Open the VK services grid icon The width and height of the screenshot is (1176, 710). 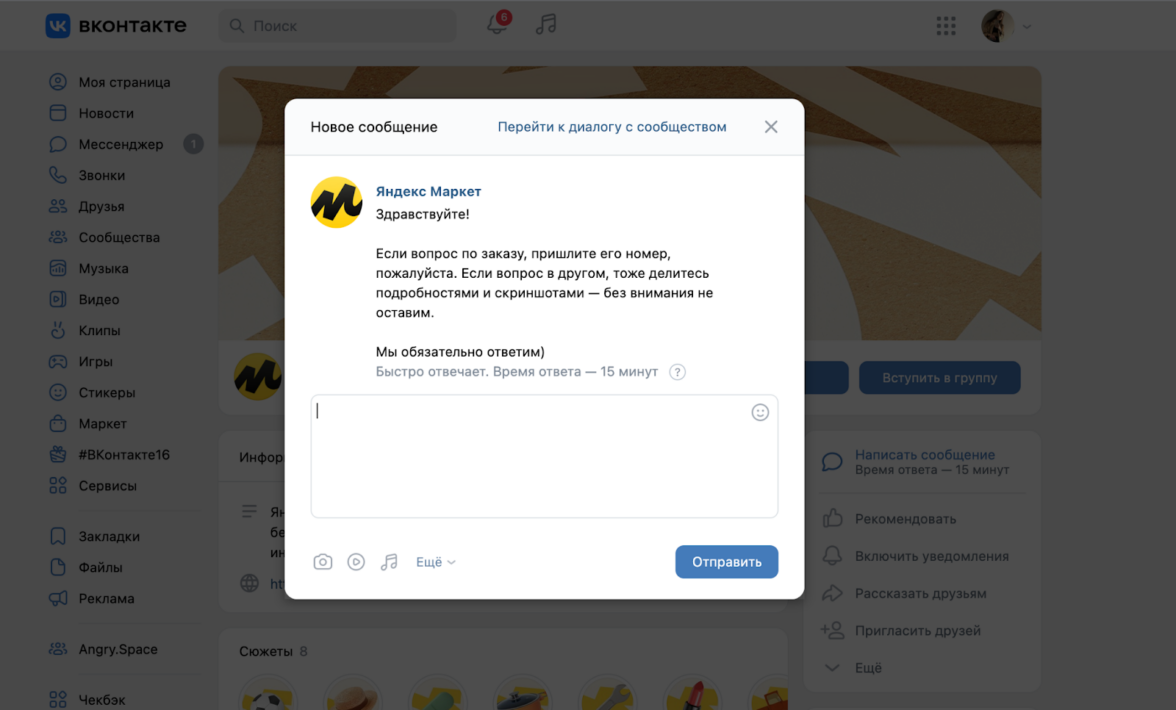tap(946, 26)
